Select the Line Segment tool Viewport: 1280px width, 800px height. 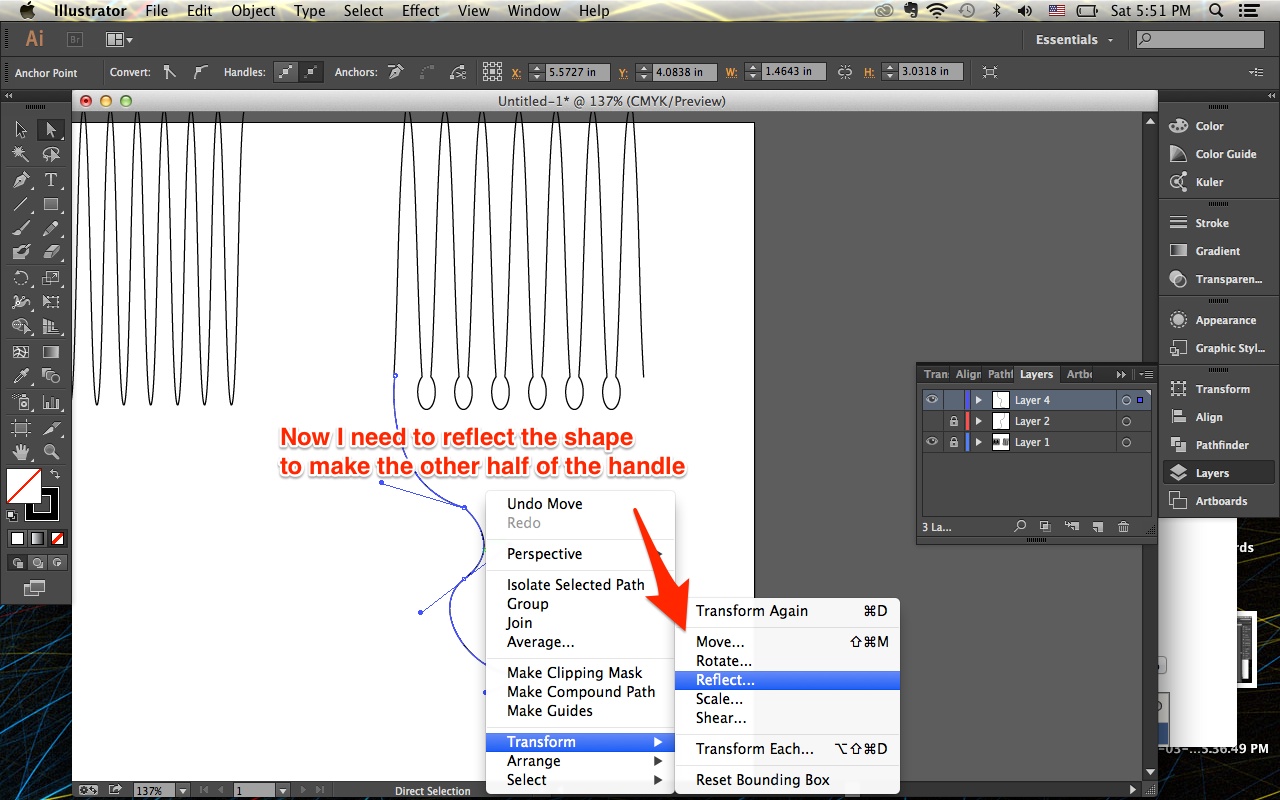pos(21,204)
